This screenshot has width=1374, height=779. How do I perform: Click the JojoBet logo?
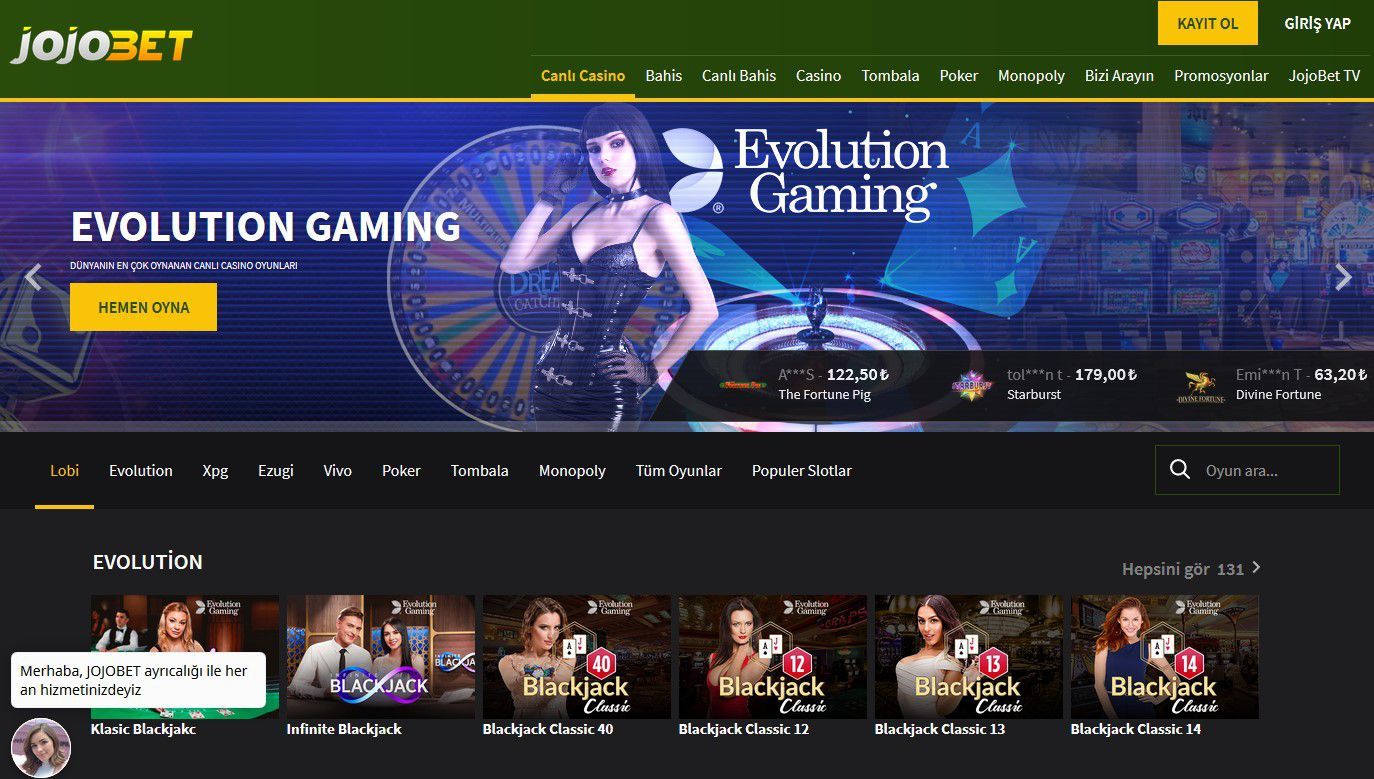pos(101,45)
